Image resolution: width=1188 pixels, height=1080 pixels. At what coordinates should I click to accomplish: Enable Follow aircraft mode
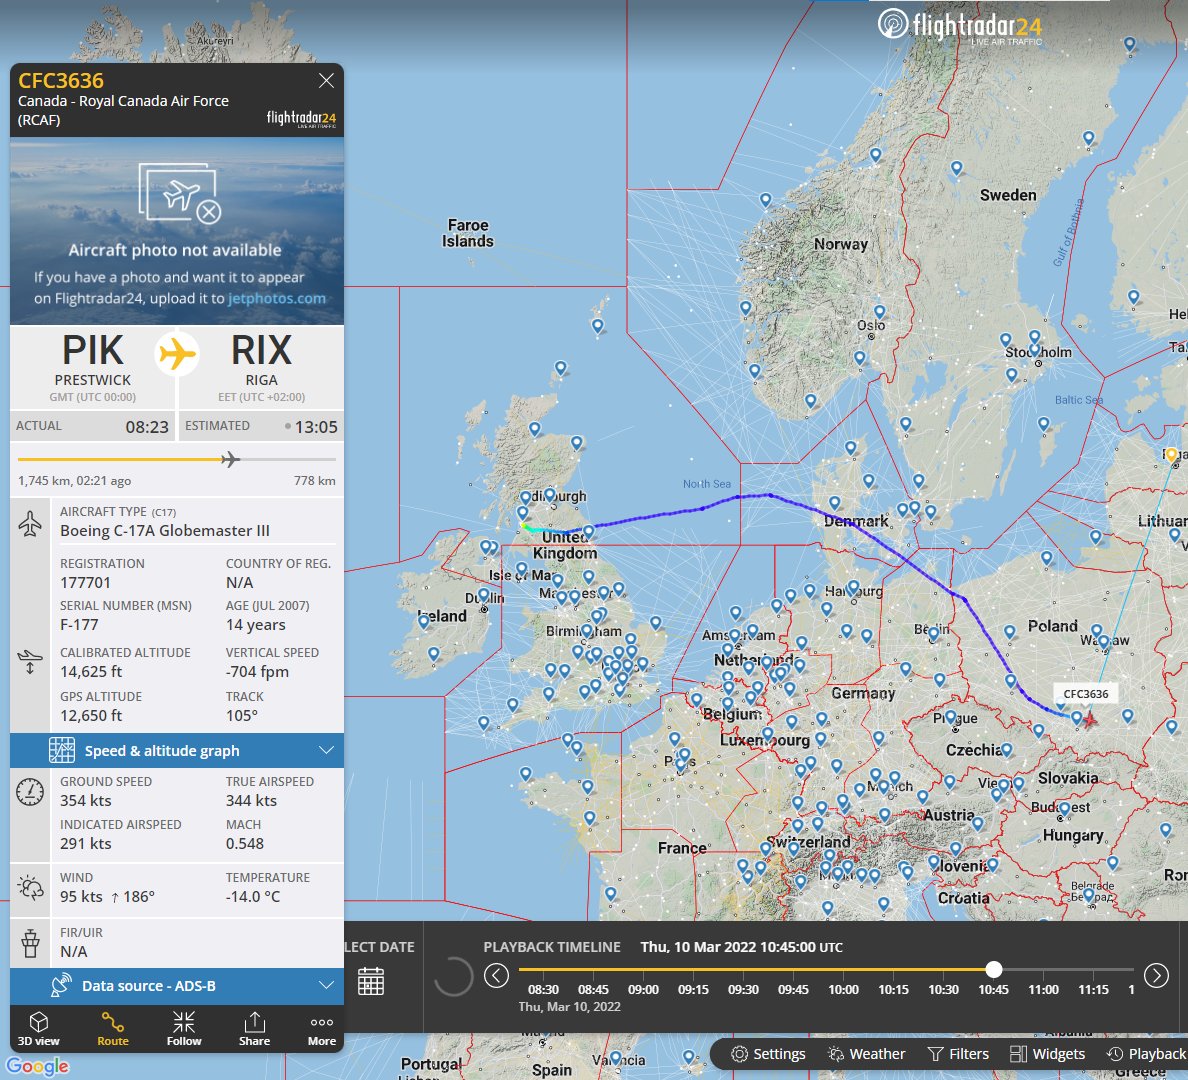pos(183,1029)
